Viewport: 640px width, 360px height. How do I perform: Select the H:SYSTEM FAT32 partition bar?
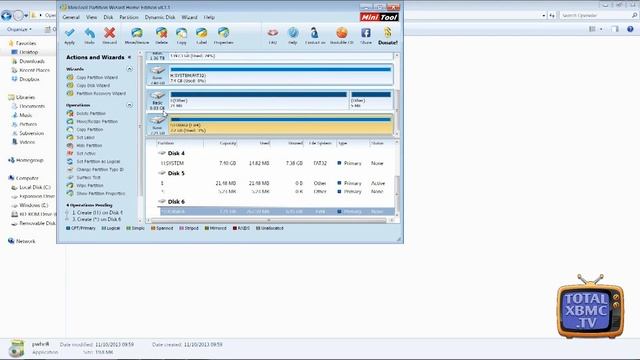pyautogui.click(x=281, y=75)
